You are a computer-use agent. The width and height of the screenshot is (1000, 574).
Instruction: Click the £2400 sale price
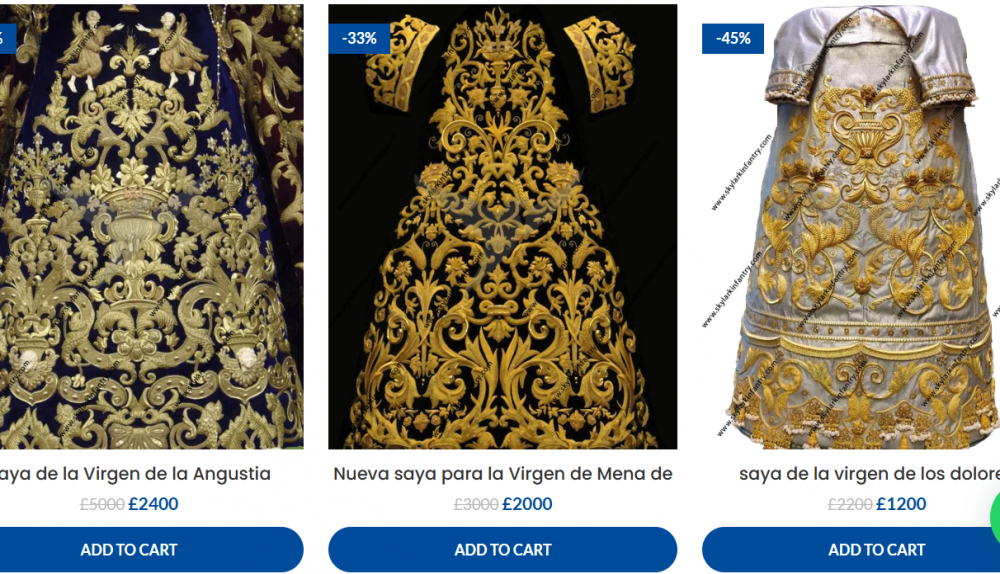point(153,504)
